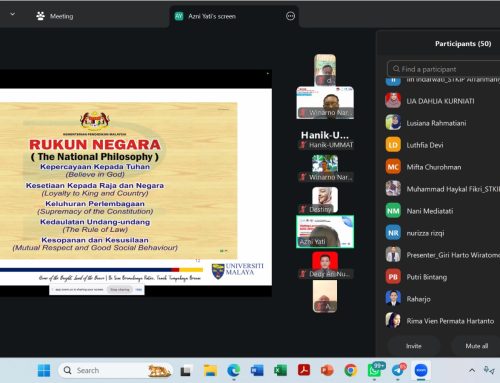The width and height of the screenshot is (500, 383).
Task: Select participant Muhammad Haykal Fikri
Action: coord(442,189)
